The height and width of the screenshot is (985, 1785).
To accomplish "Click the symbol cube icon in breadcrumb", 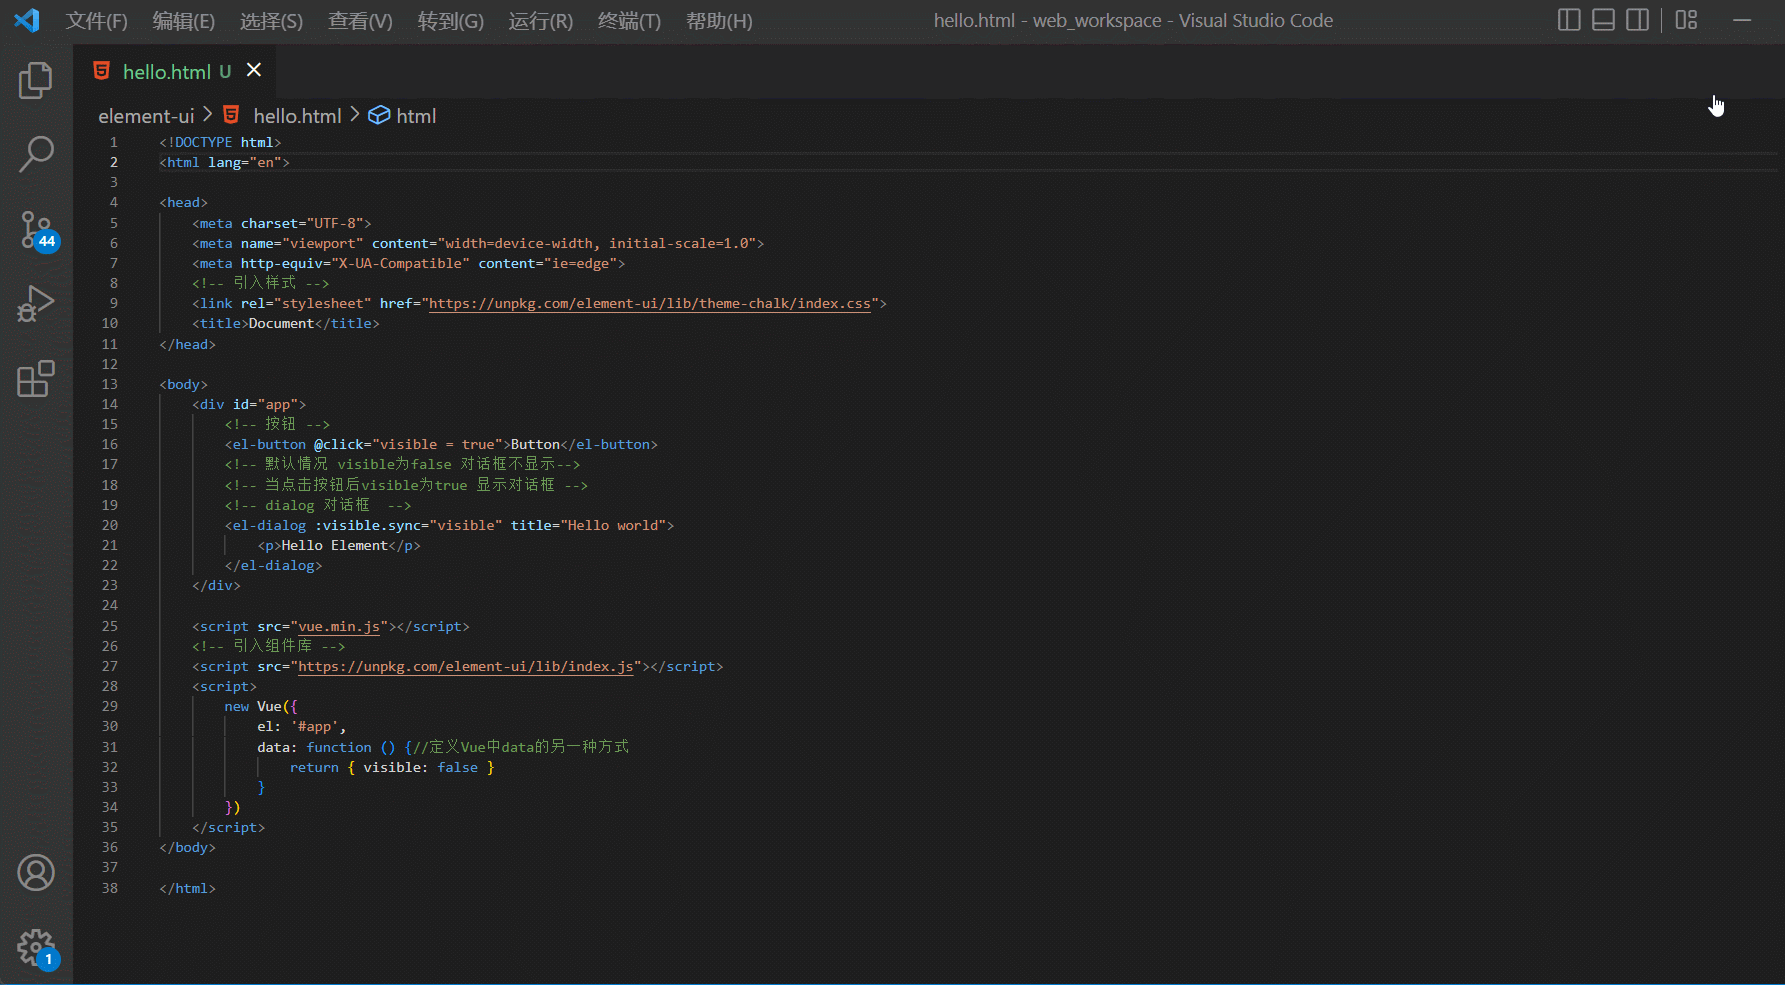I will [379, 115].
